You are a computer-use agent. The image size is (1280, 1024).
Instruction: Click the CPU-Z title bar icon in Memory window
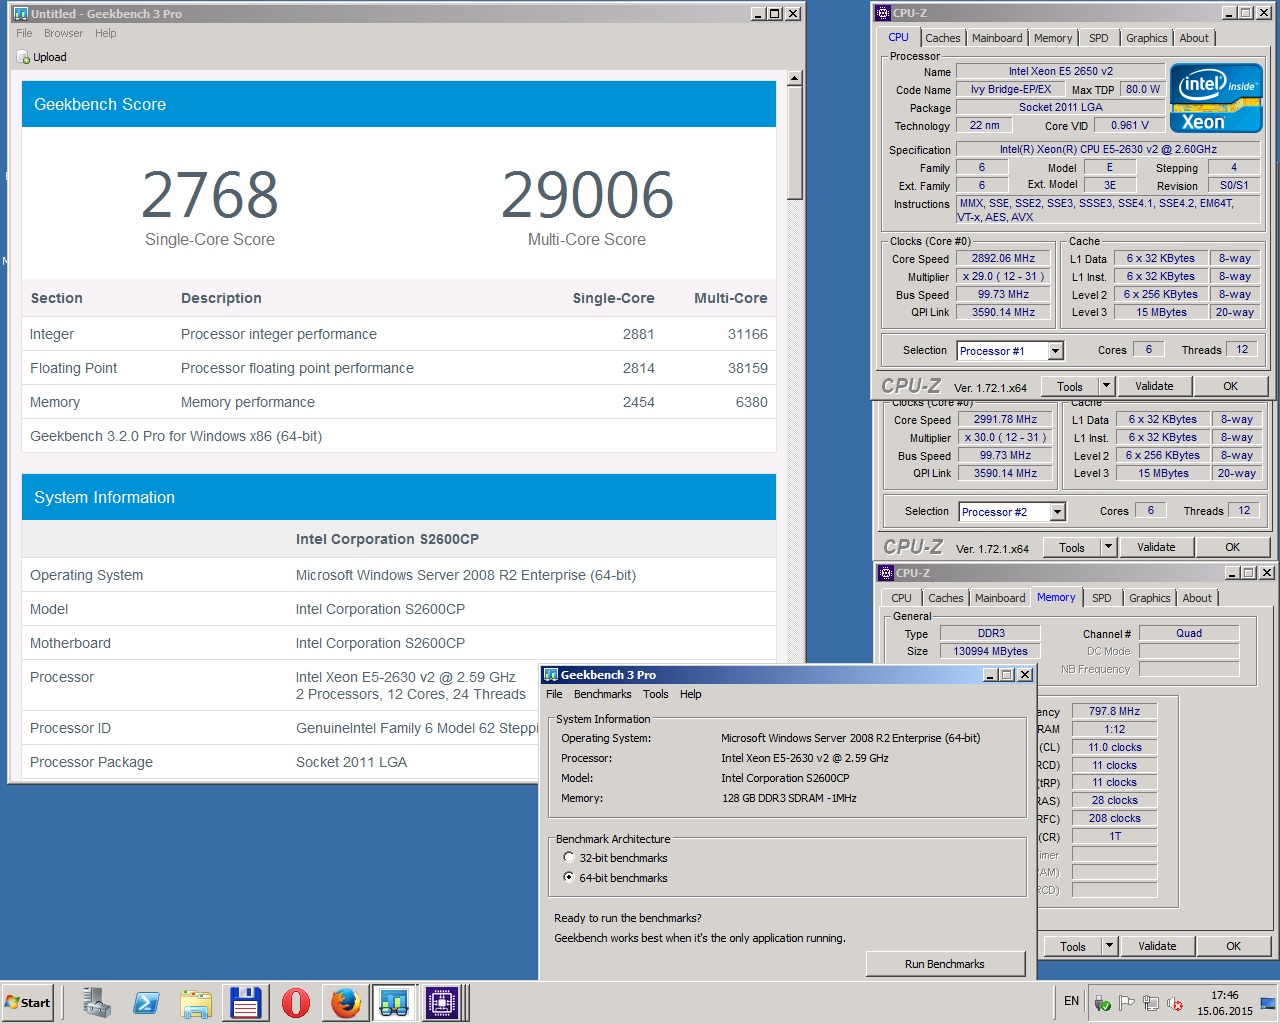tap(885, 573)
